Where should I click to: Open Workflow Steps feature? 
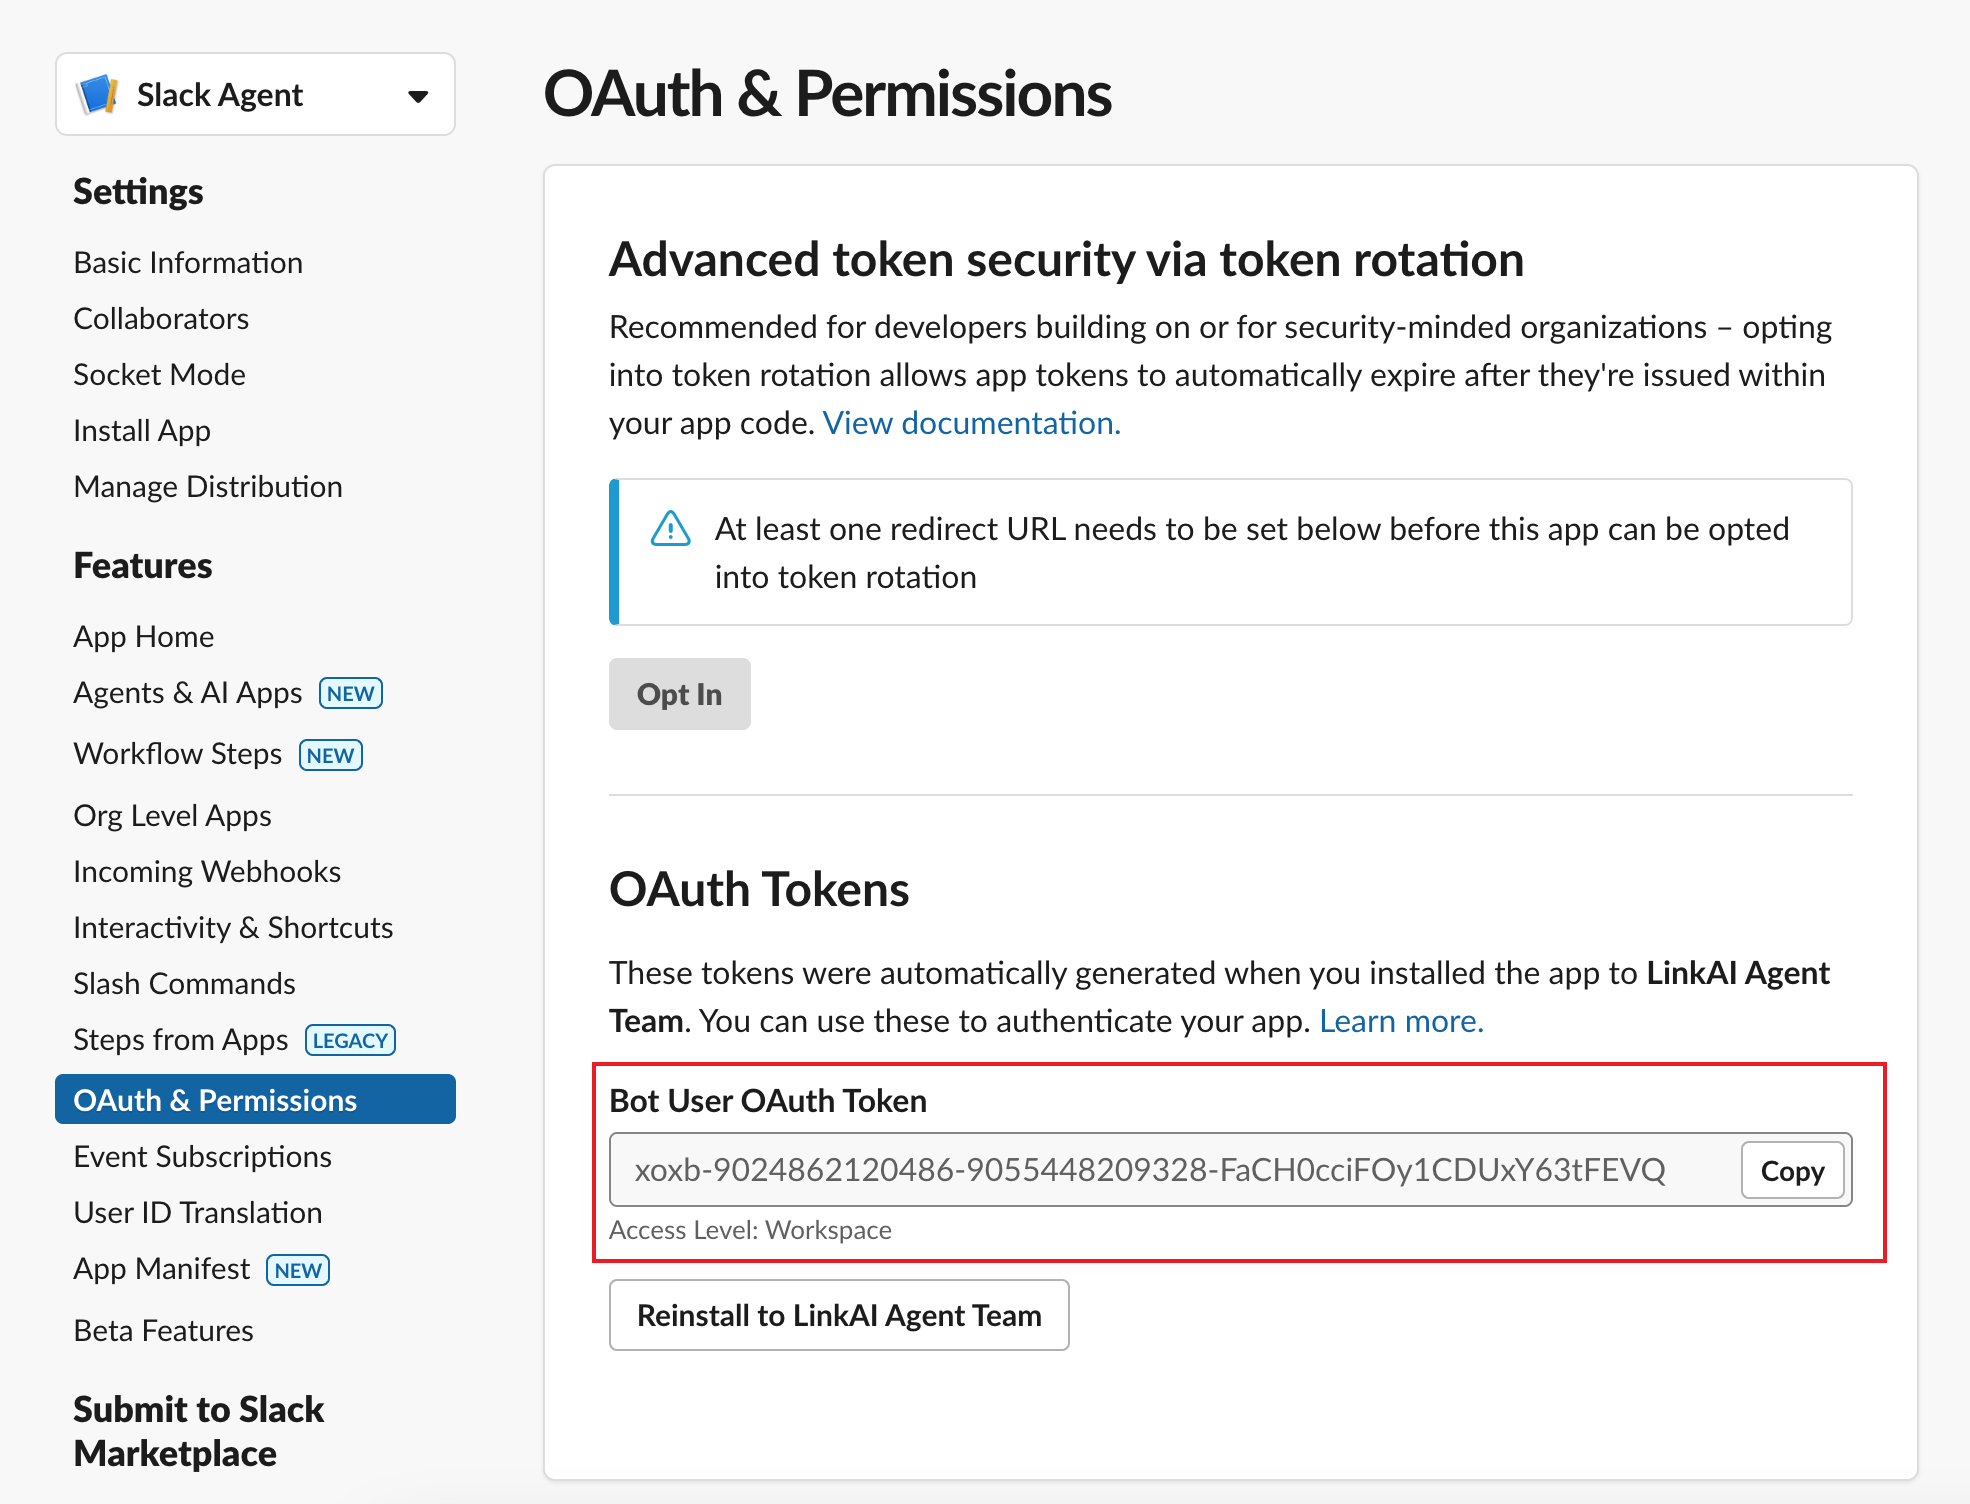tap(178, 753)
